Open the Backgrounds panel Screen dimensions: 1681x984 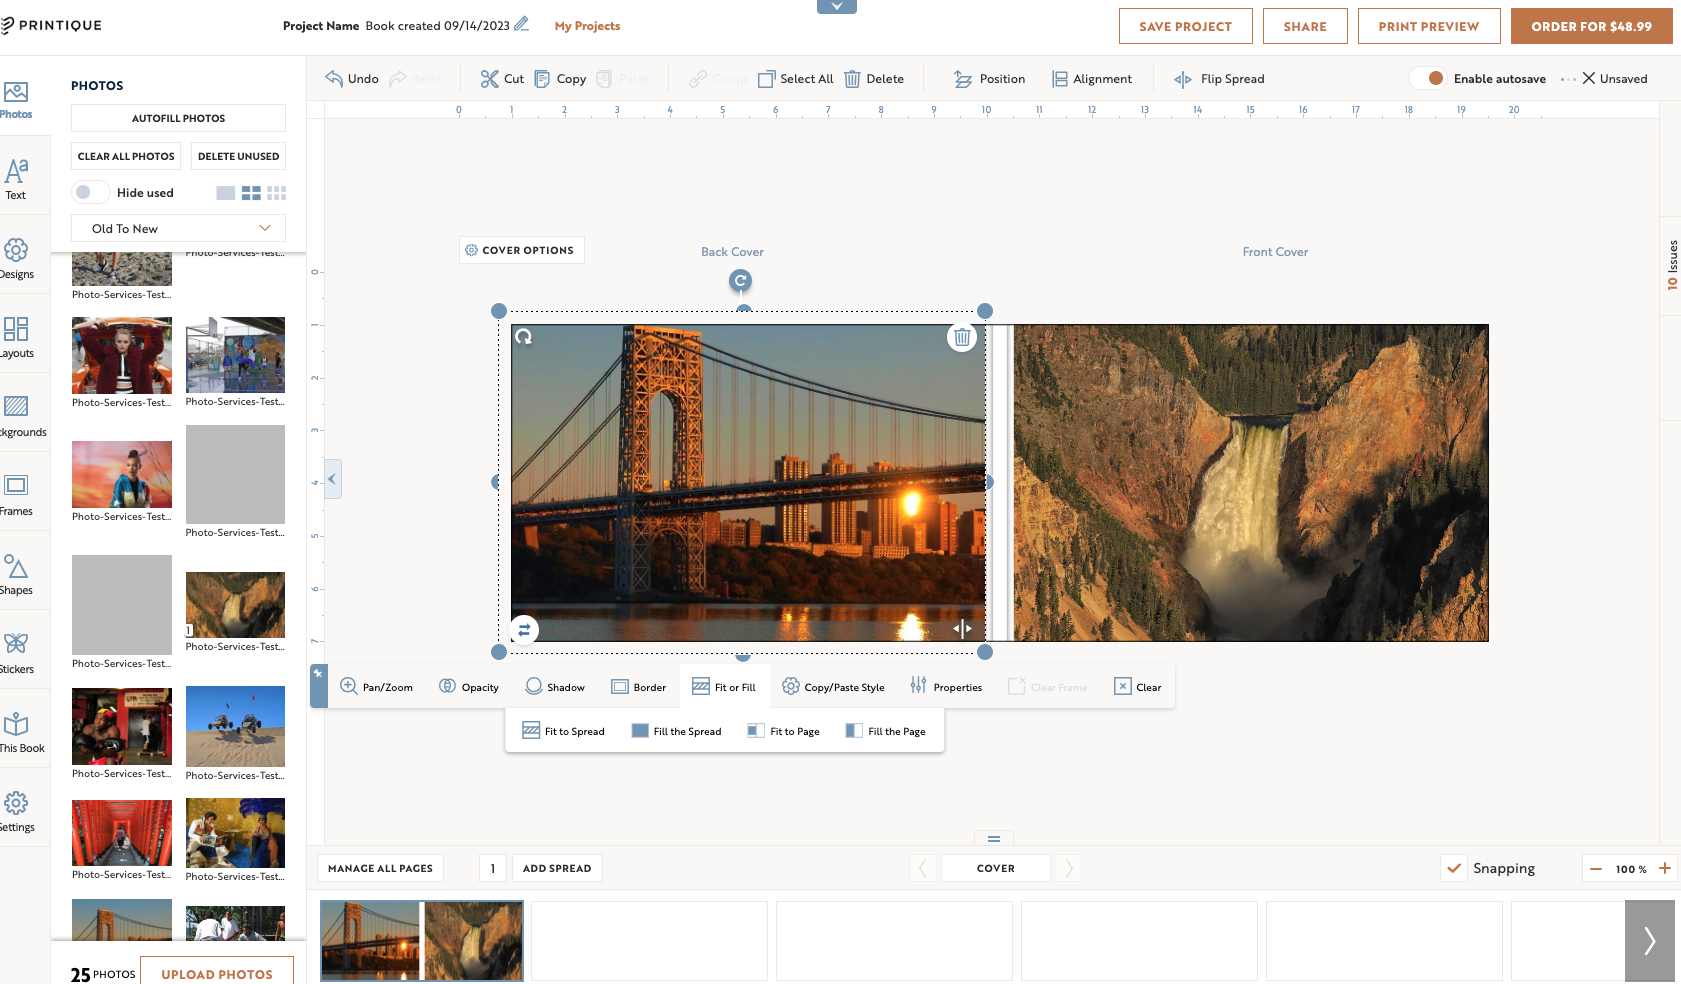tap(15, 414)
